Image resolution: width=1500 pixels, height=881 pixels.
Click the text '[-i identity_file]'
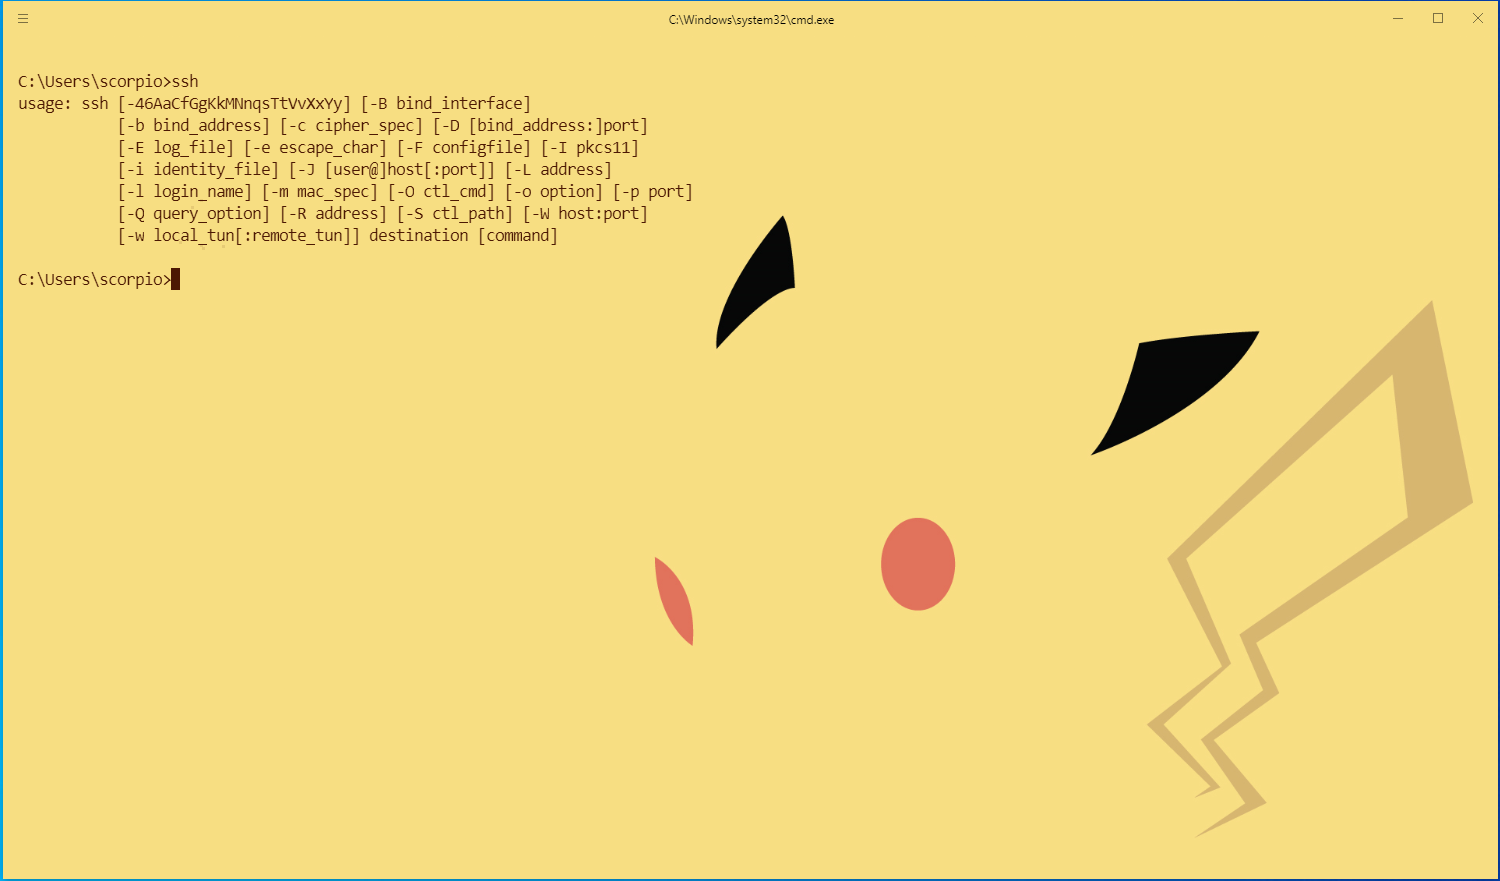pos(198,170)
